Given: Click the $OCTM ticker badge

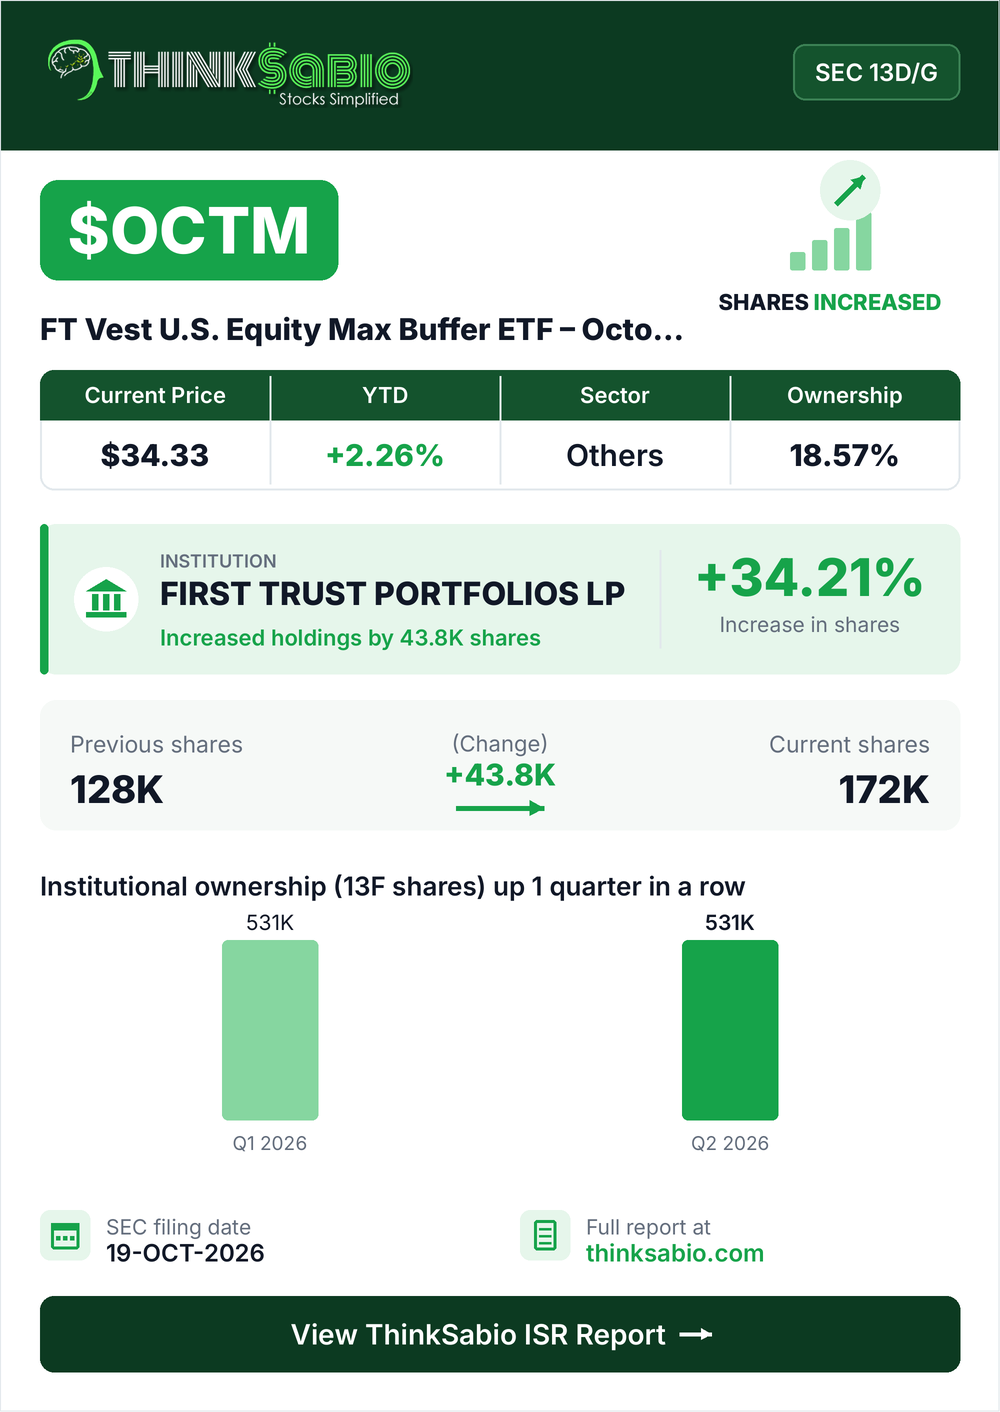Looking at the screenshot, I should [189, 230].
